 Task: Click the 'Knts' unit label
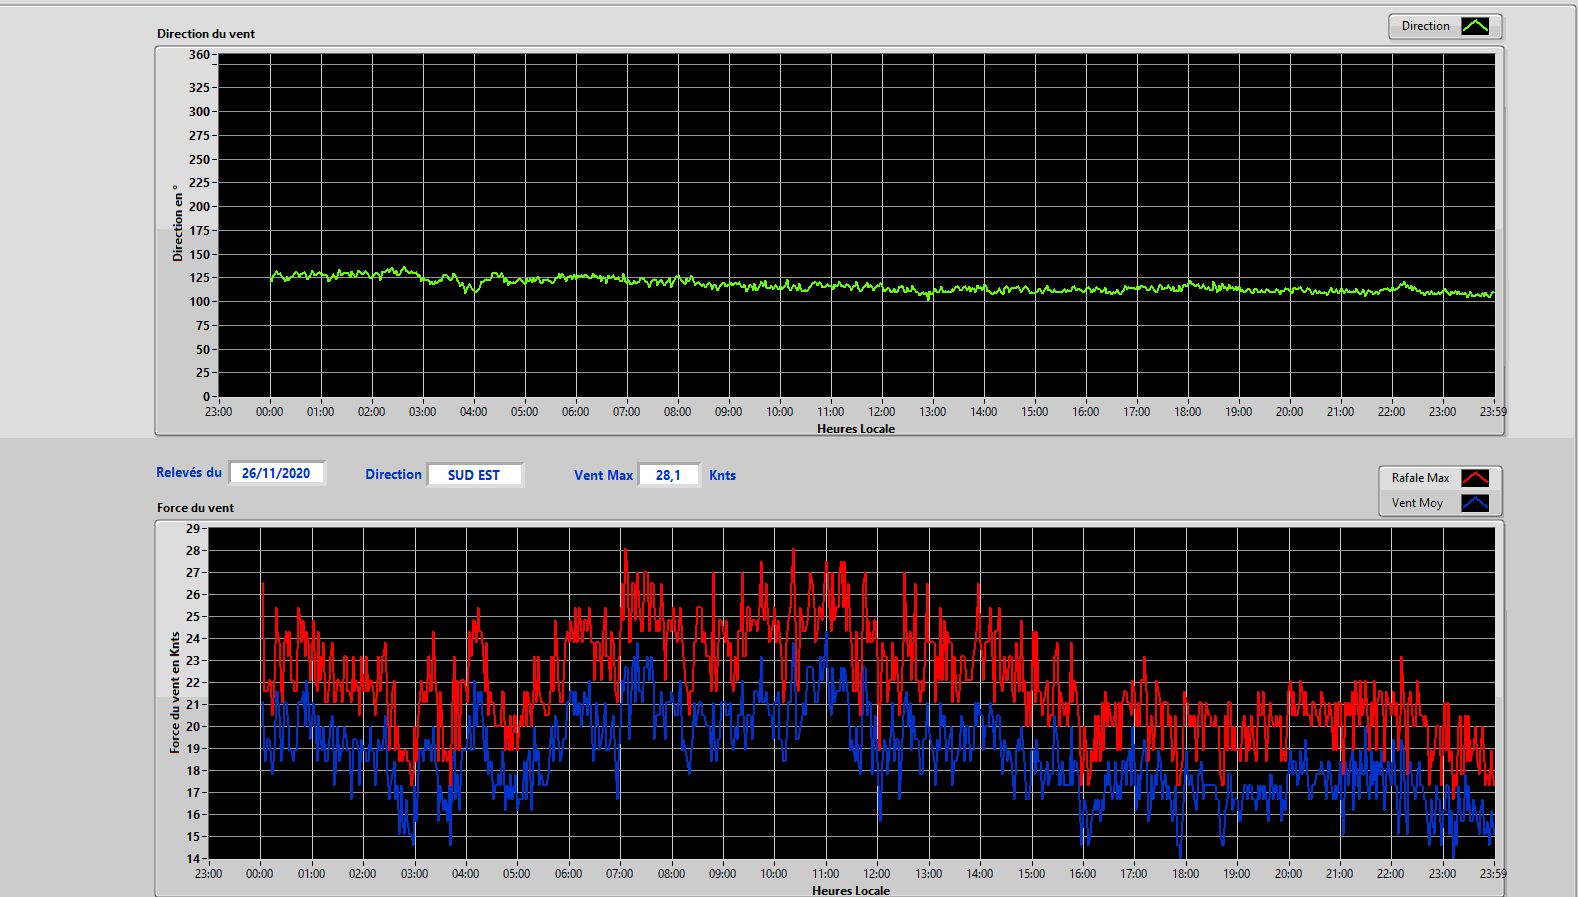[722, 475]
